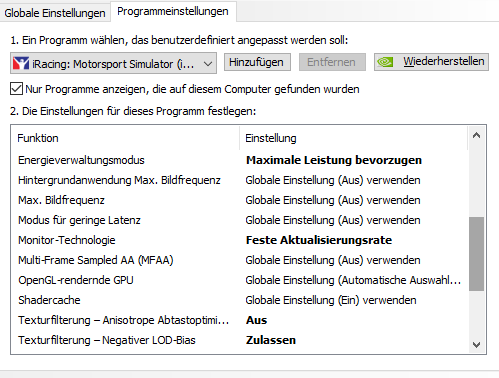Click the iRacing logo icon in program dropdown
The width and height of the screenshot is (499, 378).
point(21,63)
